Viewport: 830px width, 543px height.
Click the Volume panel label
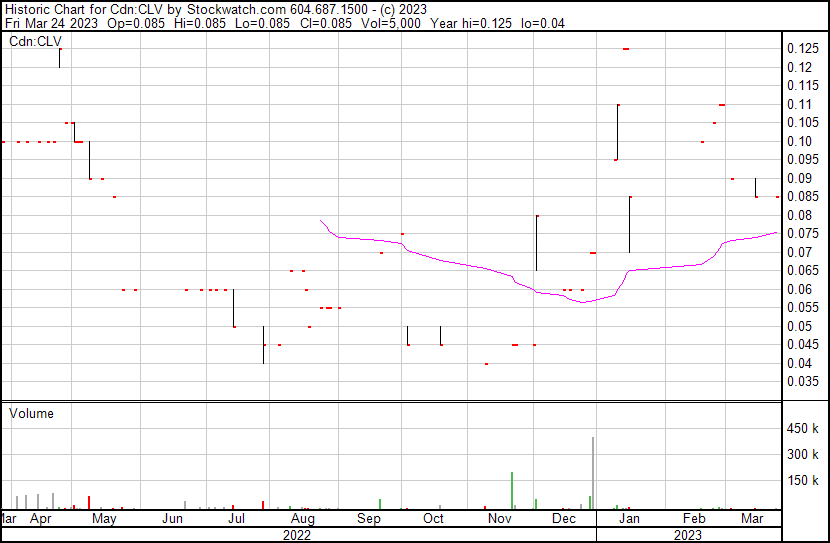pyautogui.click(x=32, y=413)
